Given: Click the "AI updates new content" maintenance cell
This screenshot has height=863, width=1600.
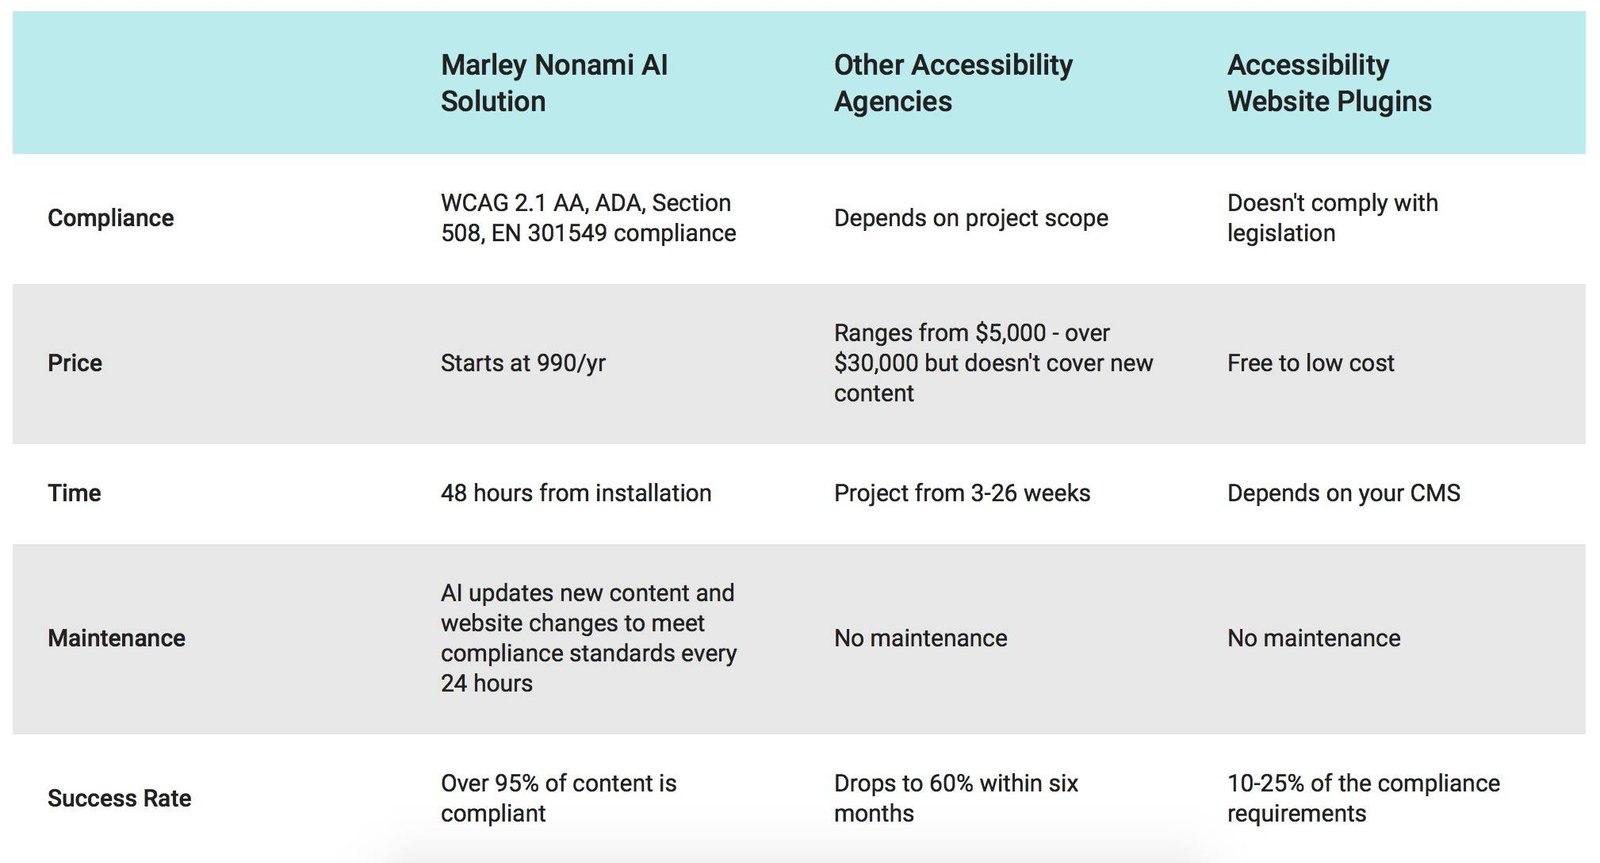Looking at the screenshot, I should click(588, 638).
